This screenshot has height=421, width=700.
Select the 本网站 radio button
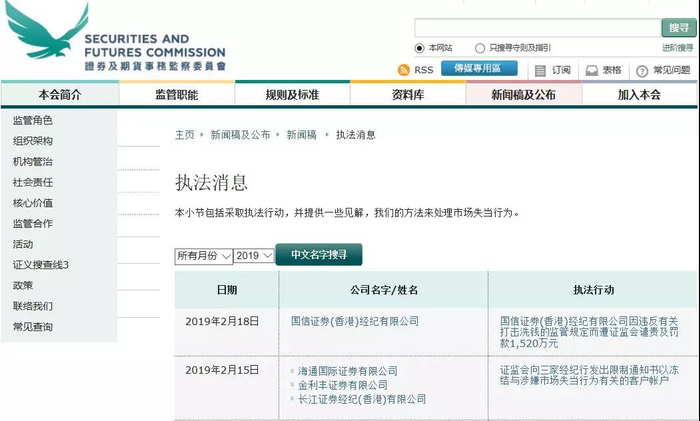tap(419, 48)
